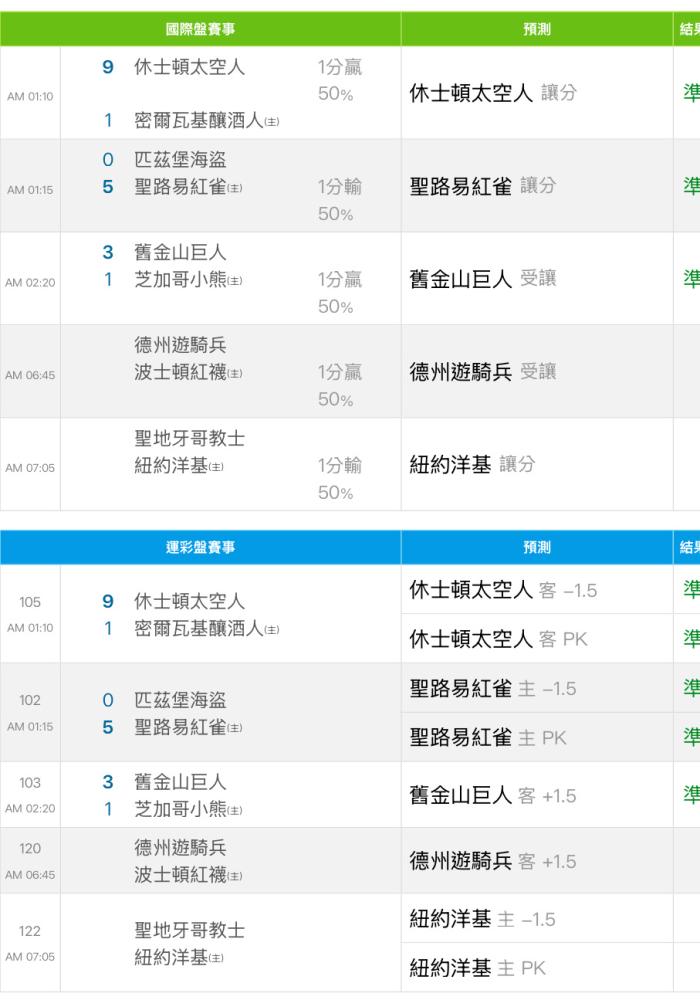This screenshot has height=1000, width=700.
Task: Click 1分贏 50% in the 休士頓太空人 row
Action: click(x=340, y=80)
